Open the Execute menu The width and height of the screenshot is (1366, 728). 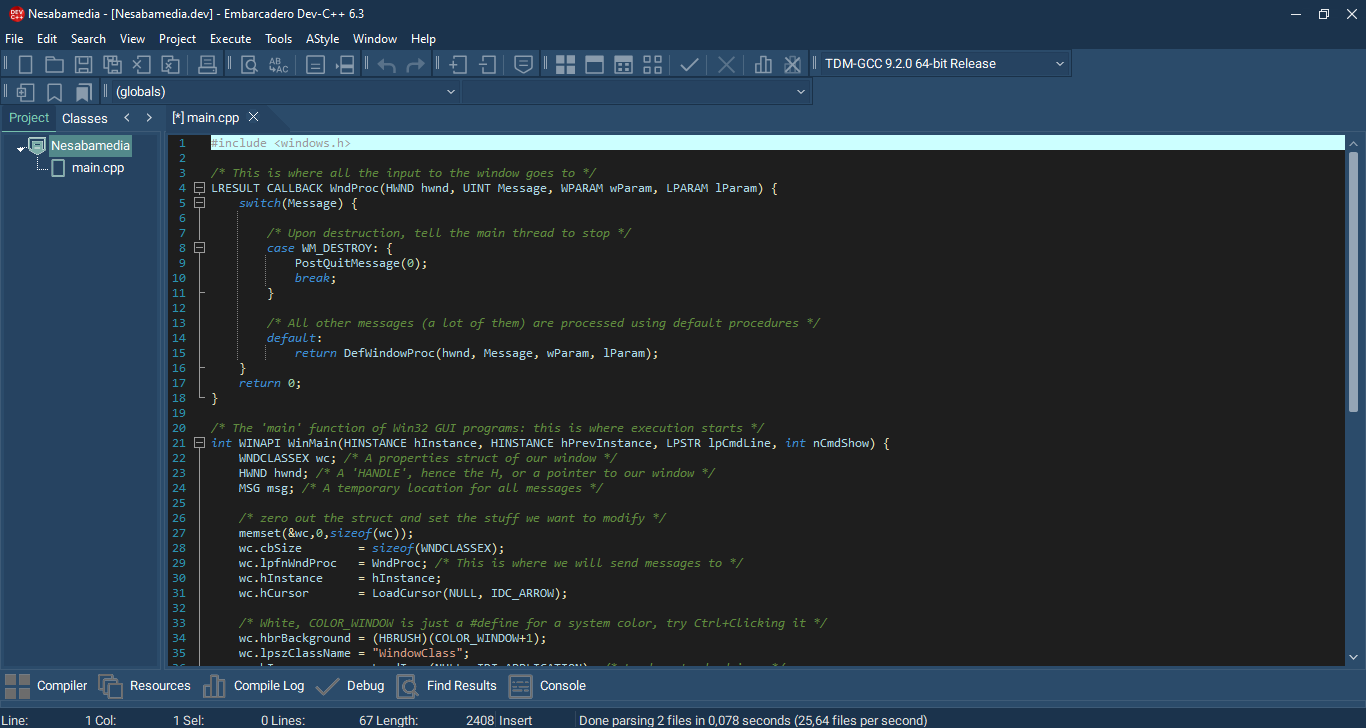click(x=230, y=39)
